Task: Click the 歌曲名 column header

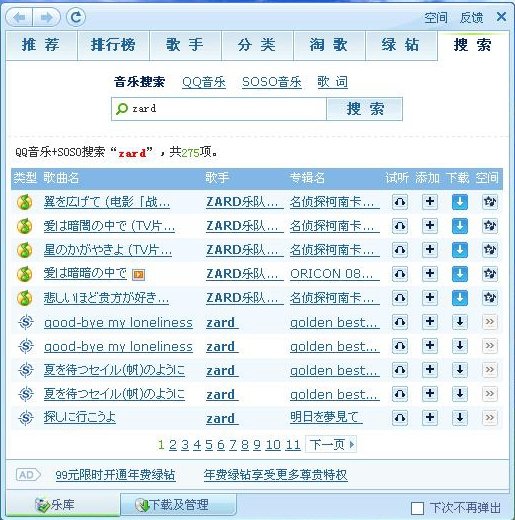Action: [61, 178]
